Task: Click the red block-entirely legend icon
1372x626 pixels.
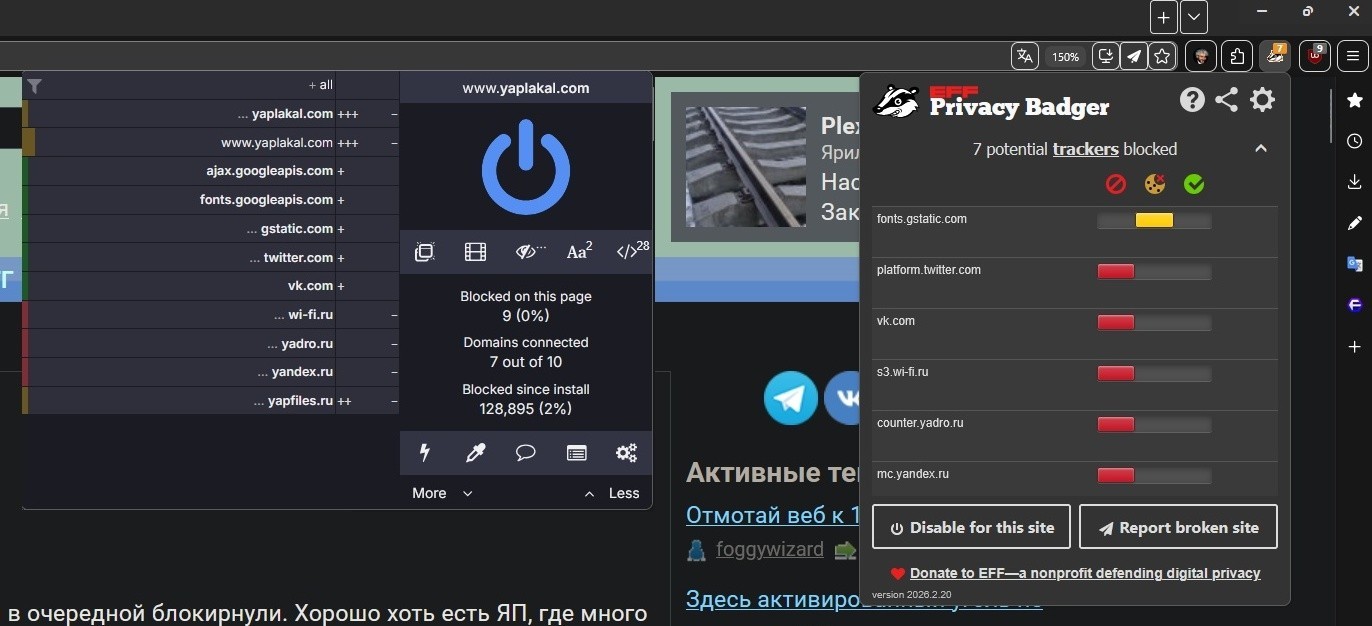Action: tap(1116, 184)
